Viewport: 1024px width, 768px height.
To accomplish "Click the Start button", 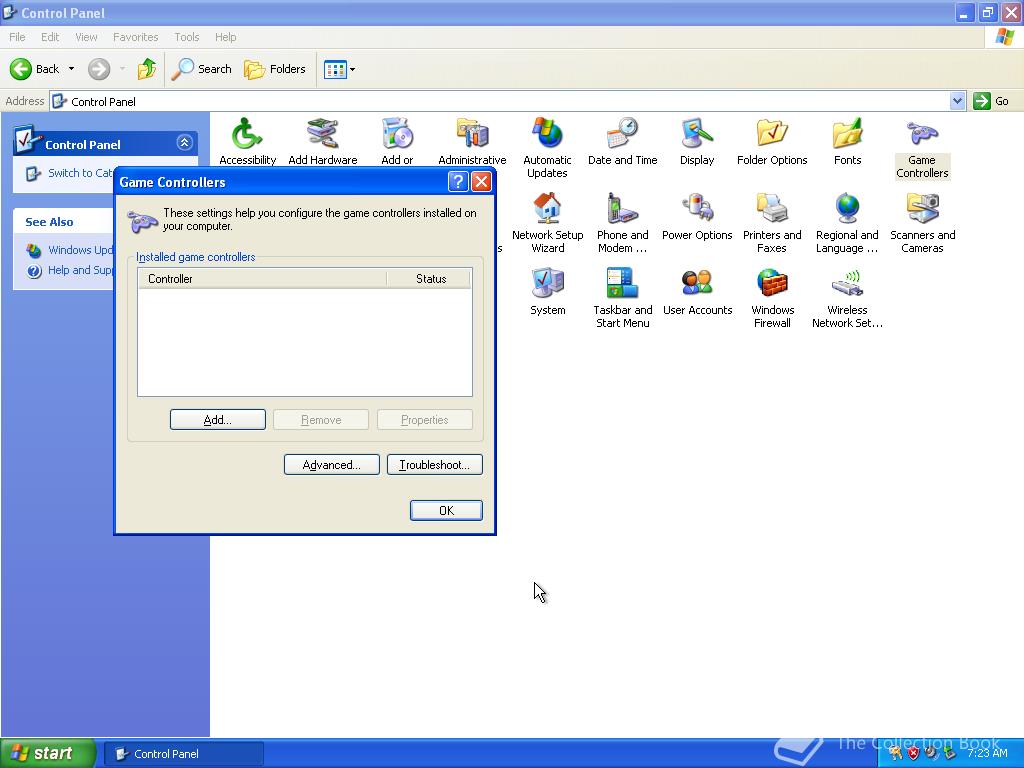I will tap(48, 754).
